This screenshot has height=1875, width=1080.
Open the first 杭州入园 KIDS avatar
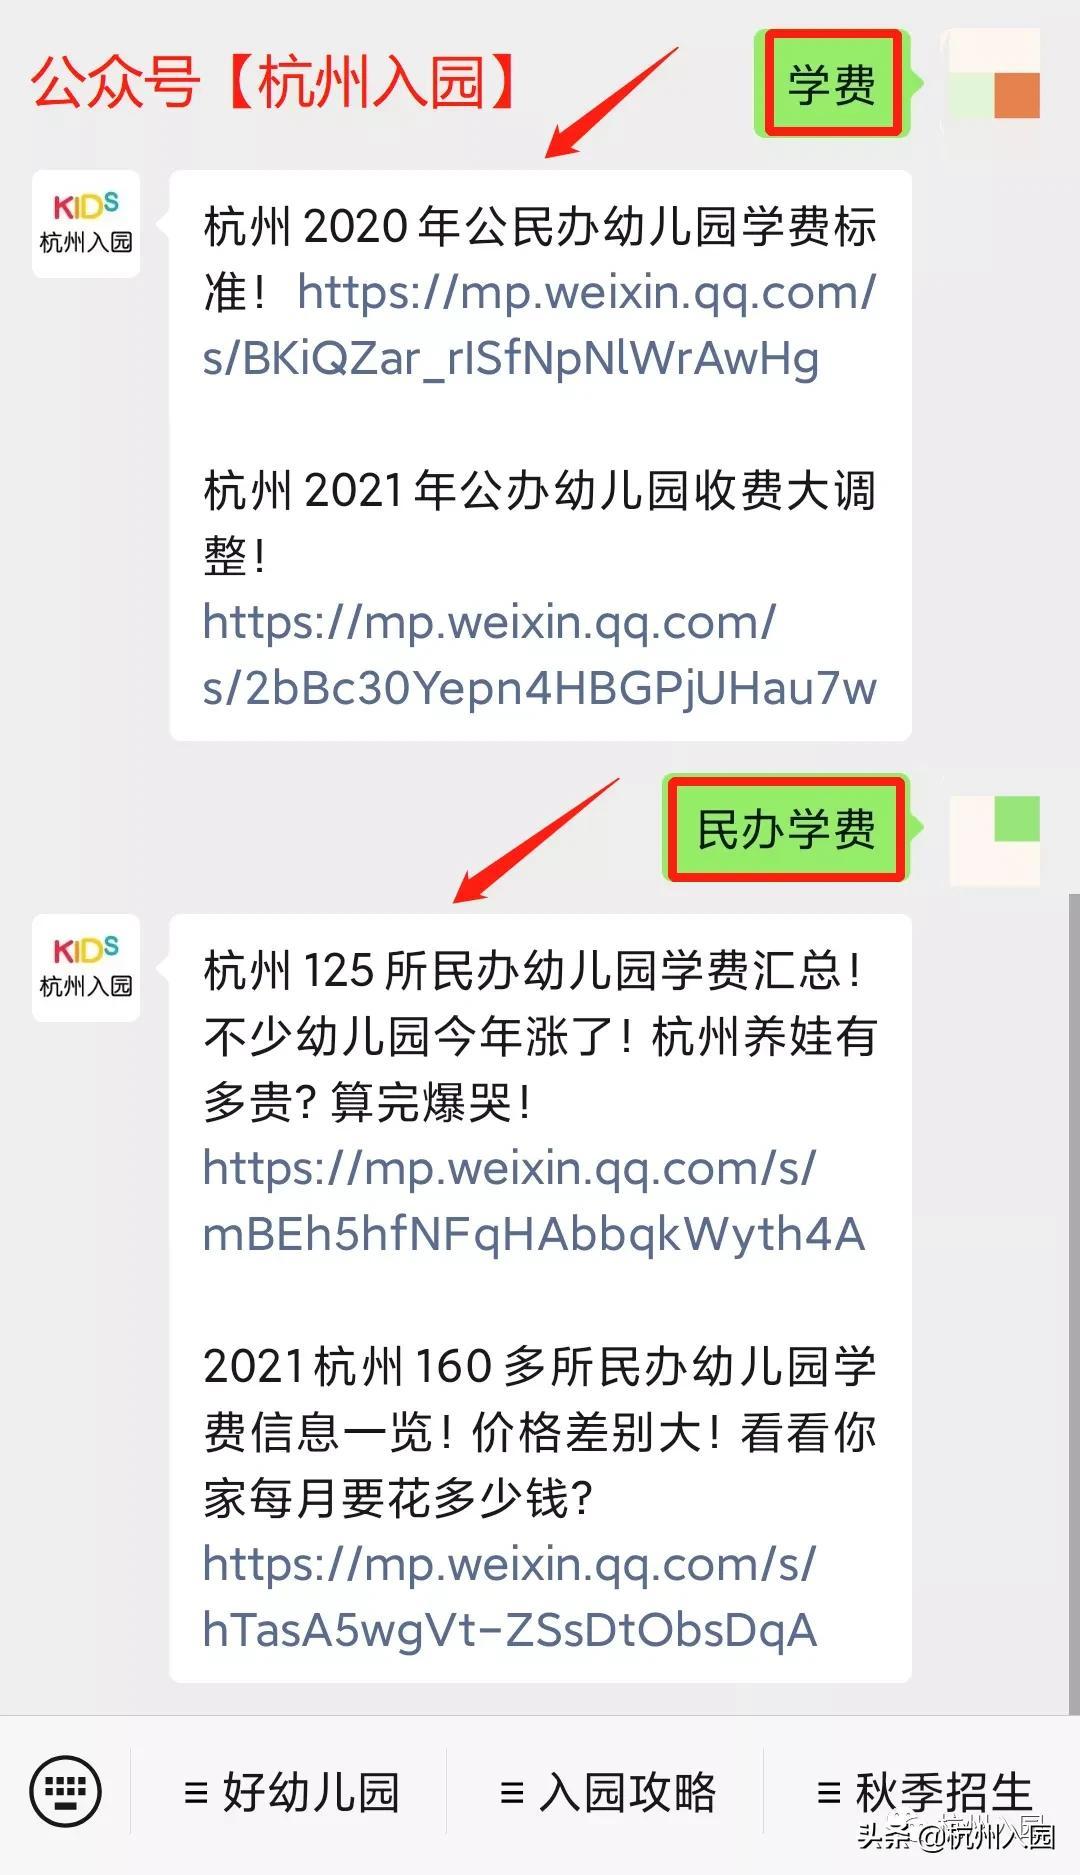click(x=86, y=224)
